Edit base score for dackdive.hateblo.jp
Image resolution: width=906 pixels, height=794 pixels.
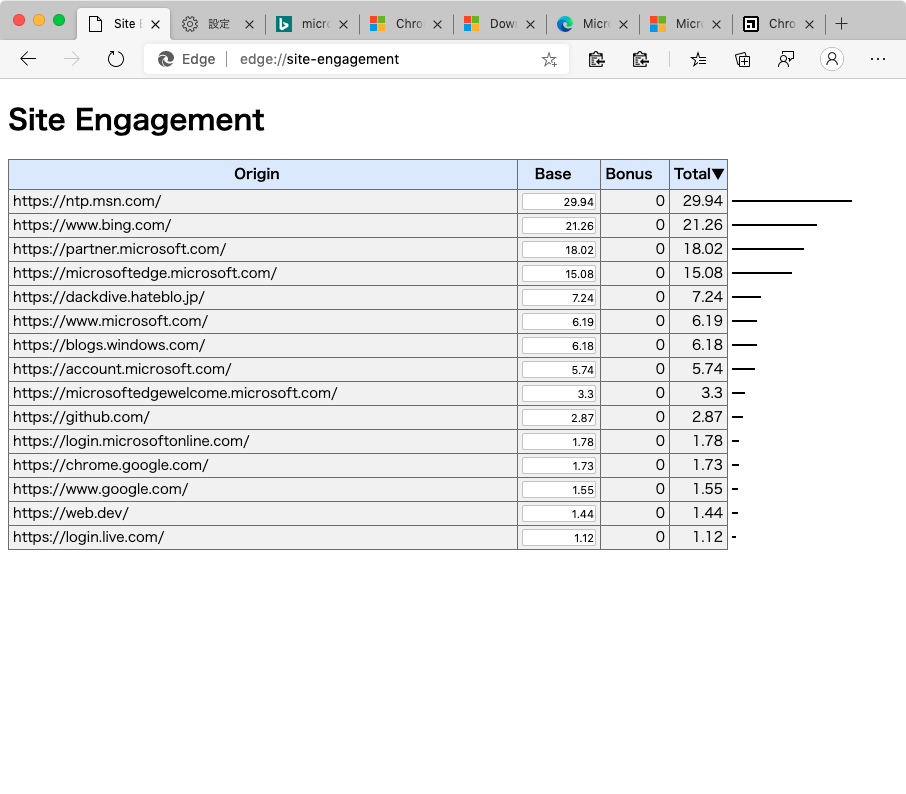point(559,298)
